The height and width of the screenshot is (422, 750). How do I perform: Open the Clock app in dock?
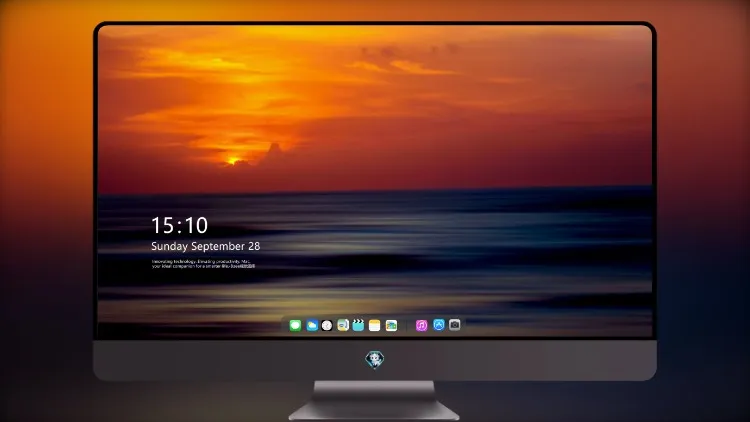[327, 325]
